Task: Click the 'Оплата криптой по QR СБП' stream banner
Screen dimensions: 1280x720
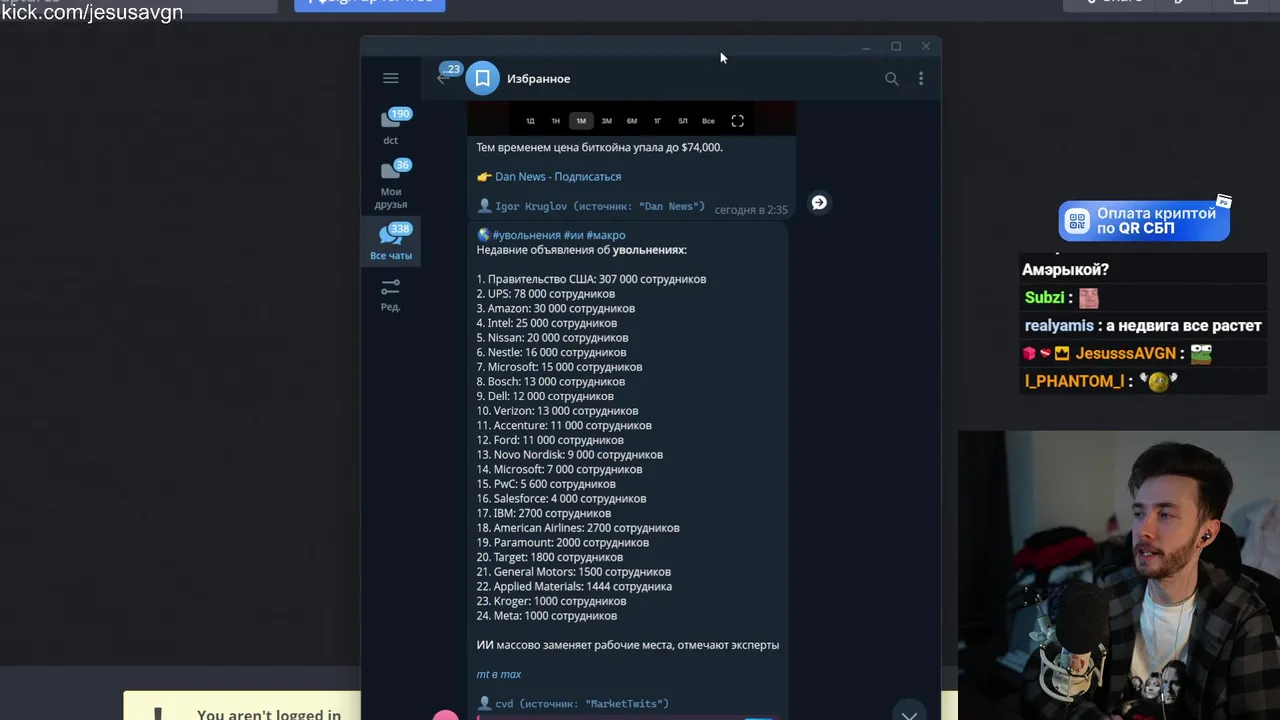Action: (x=1144, y=221)
